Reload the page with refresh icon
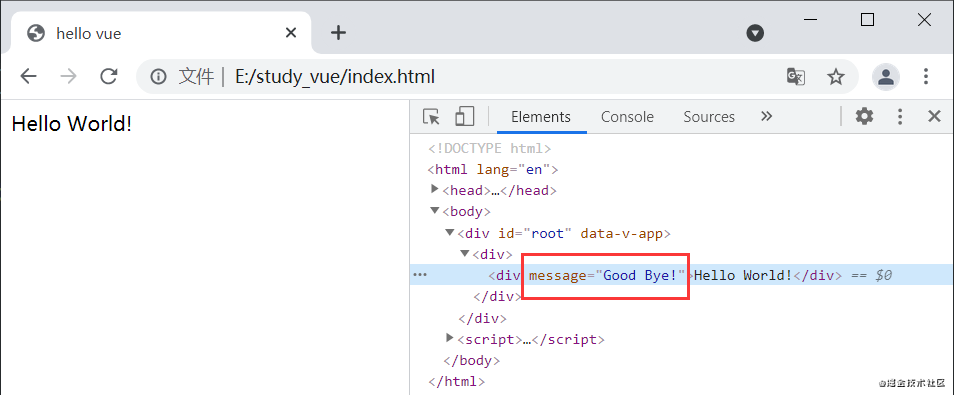The image size is (954, 395). pyautogui.click(x=109, y=76)
